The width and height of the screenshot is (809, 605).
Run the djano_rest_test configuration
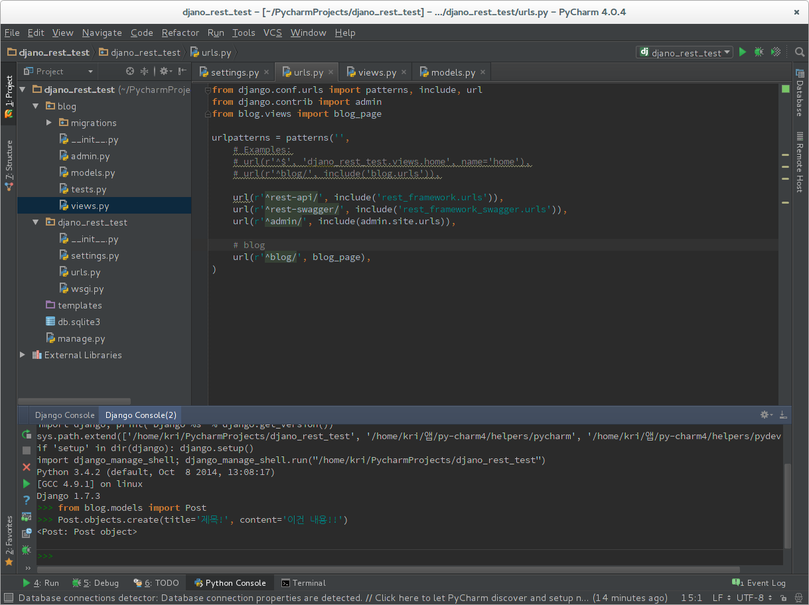click(x=742, y=52)
